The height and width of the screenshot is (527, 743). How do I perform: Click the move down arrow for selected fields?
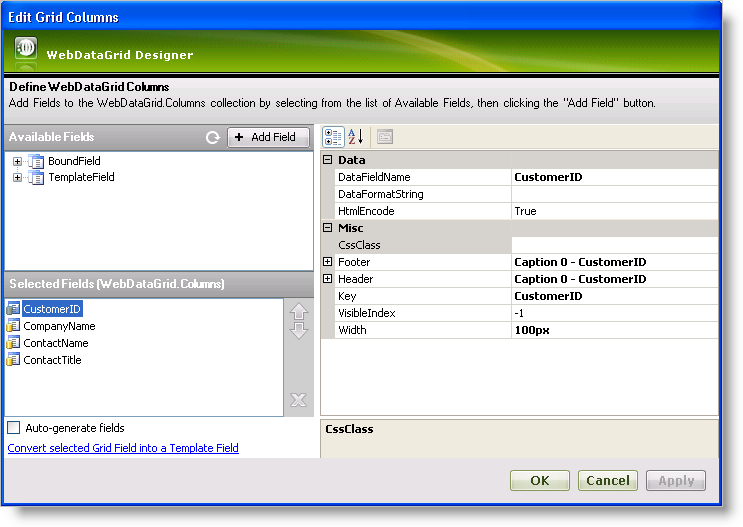tap(299, 330)
